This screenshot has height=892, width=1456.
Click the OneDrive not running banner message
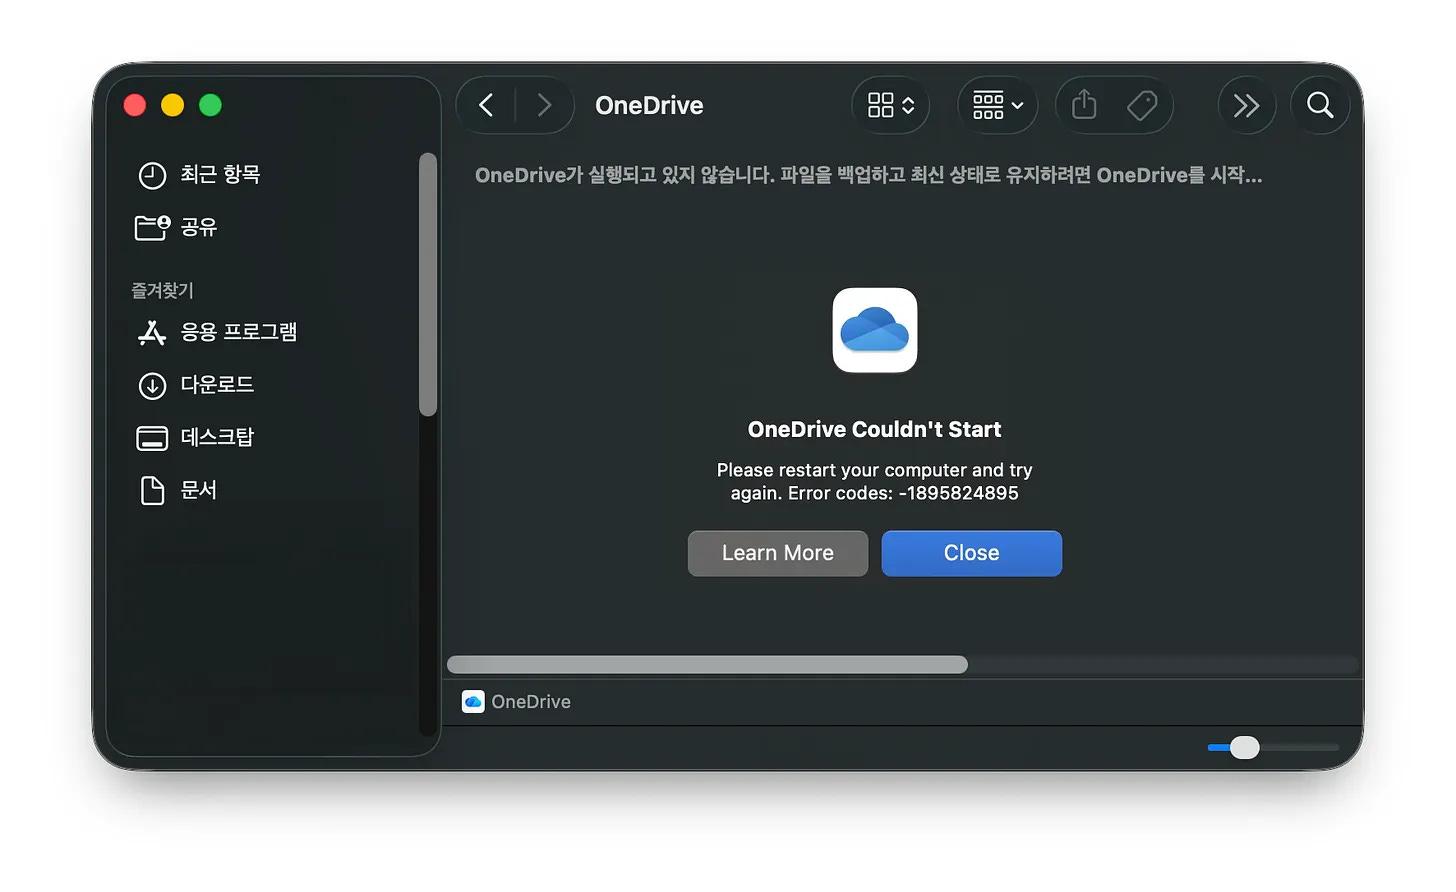(x=868, y=175)
